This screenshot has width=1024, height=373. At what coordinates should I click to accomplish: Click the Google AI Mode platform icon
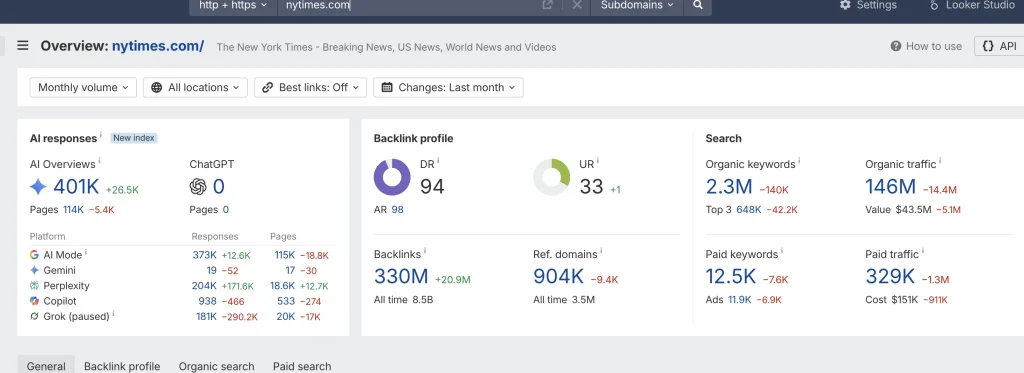(35, 255)
